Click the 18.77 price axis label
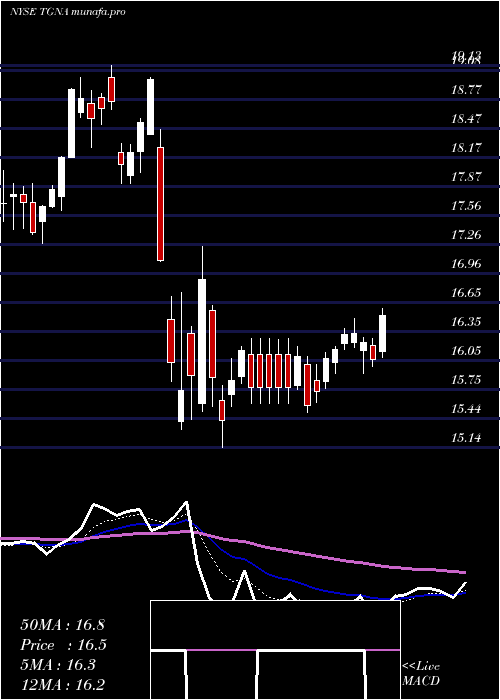The image size is (500, 700). [x=466, y=90]
